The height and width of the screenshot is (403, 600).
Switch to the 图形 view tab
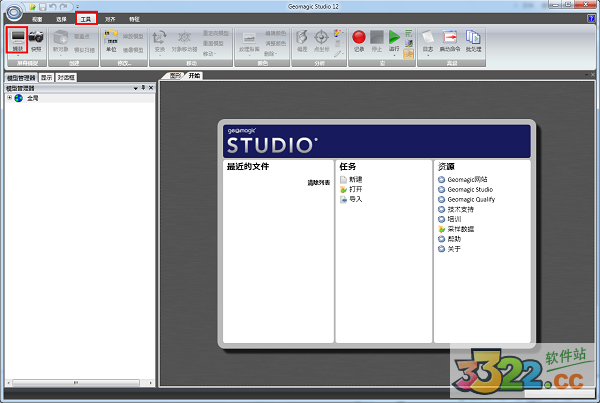point(174,76)
